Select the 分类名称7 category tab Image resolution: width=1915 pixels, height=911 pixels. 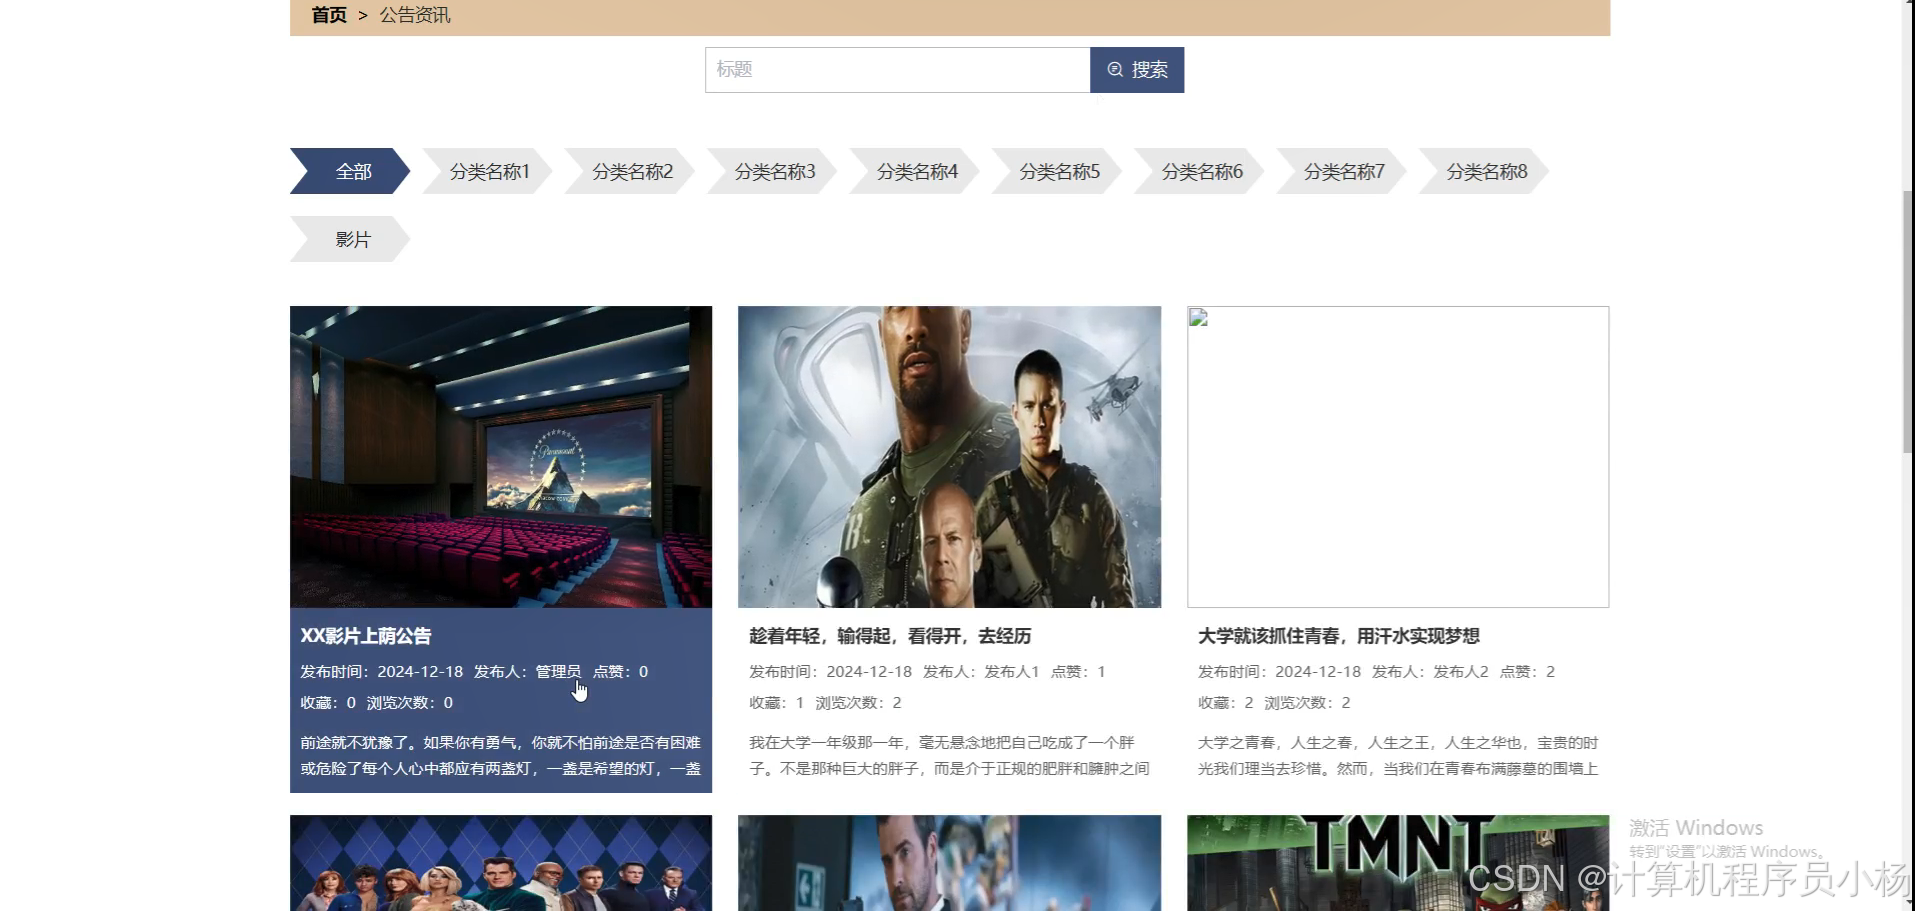tap(1342, 171)
